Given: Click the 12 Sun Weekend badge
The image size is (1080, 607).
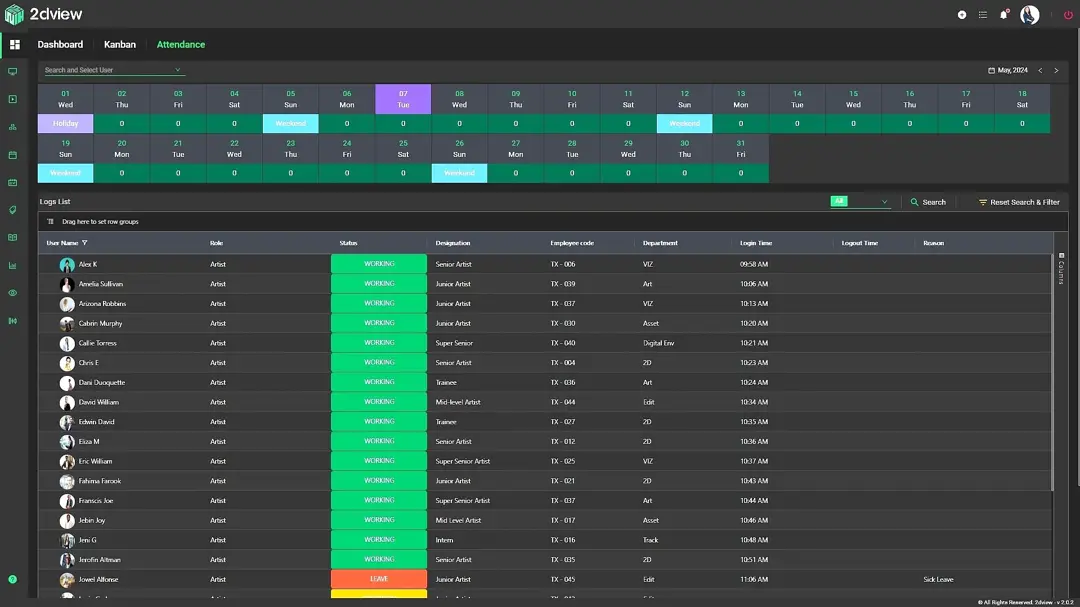Looking at the screenshot, I should coord(684,123).
